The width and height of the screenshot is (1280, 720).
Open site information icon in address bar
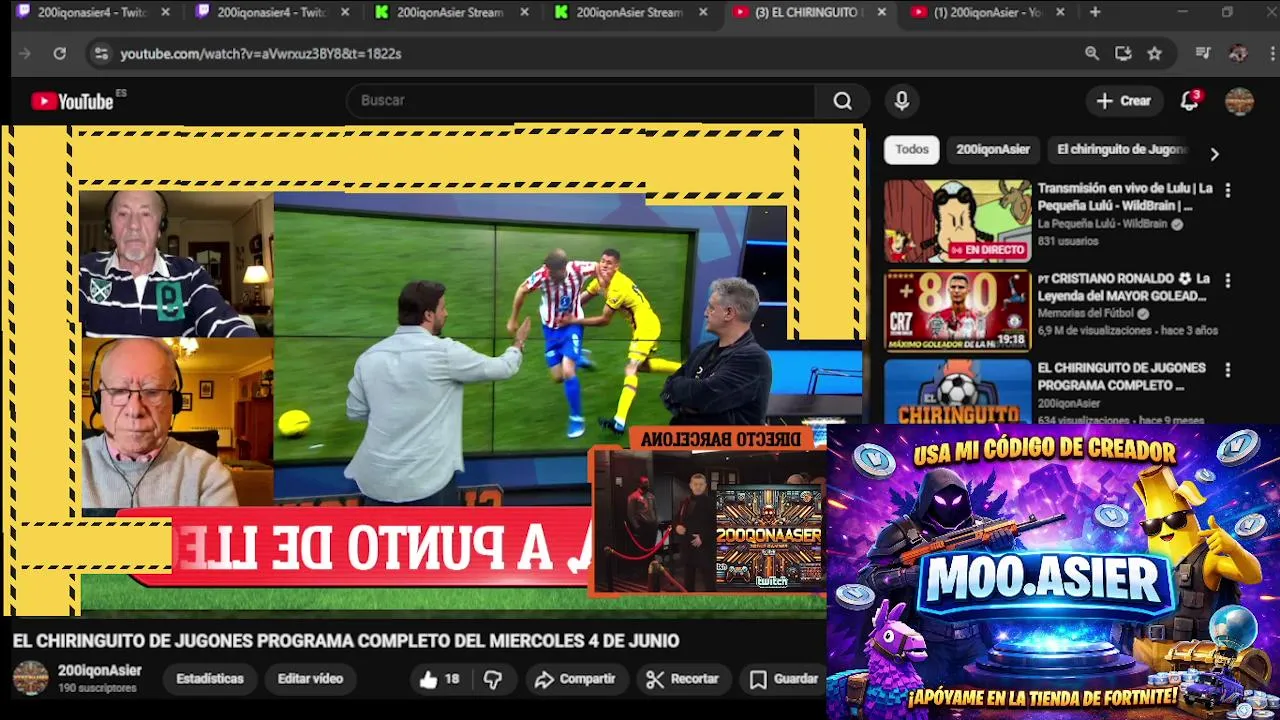[x=100, y=54]
